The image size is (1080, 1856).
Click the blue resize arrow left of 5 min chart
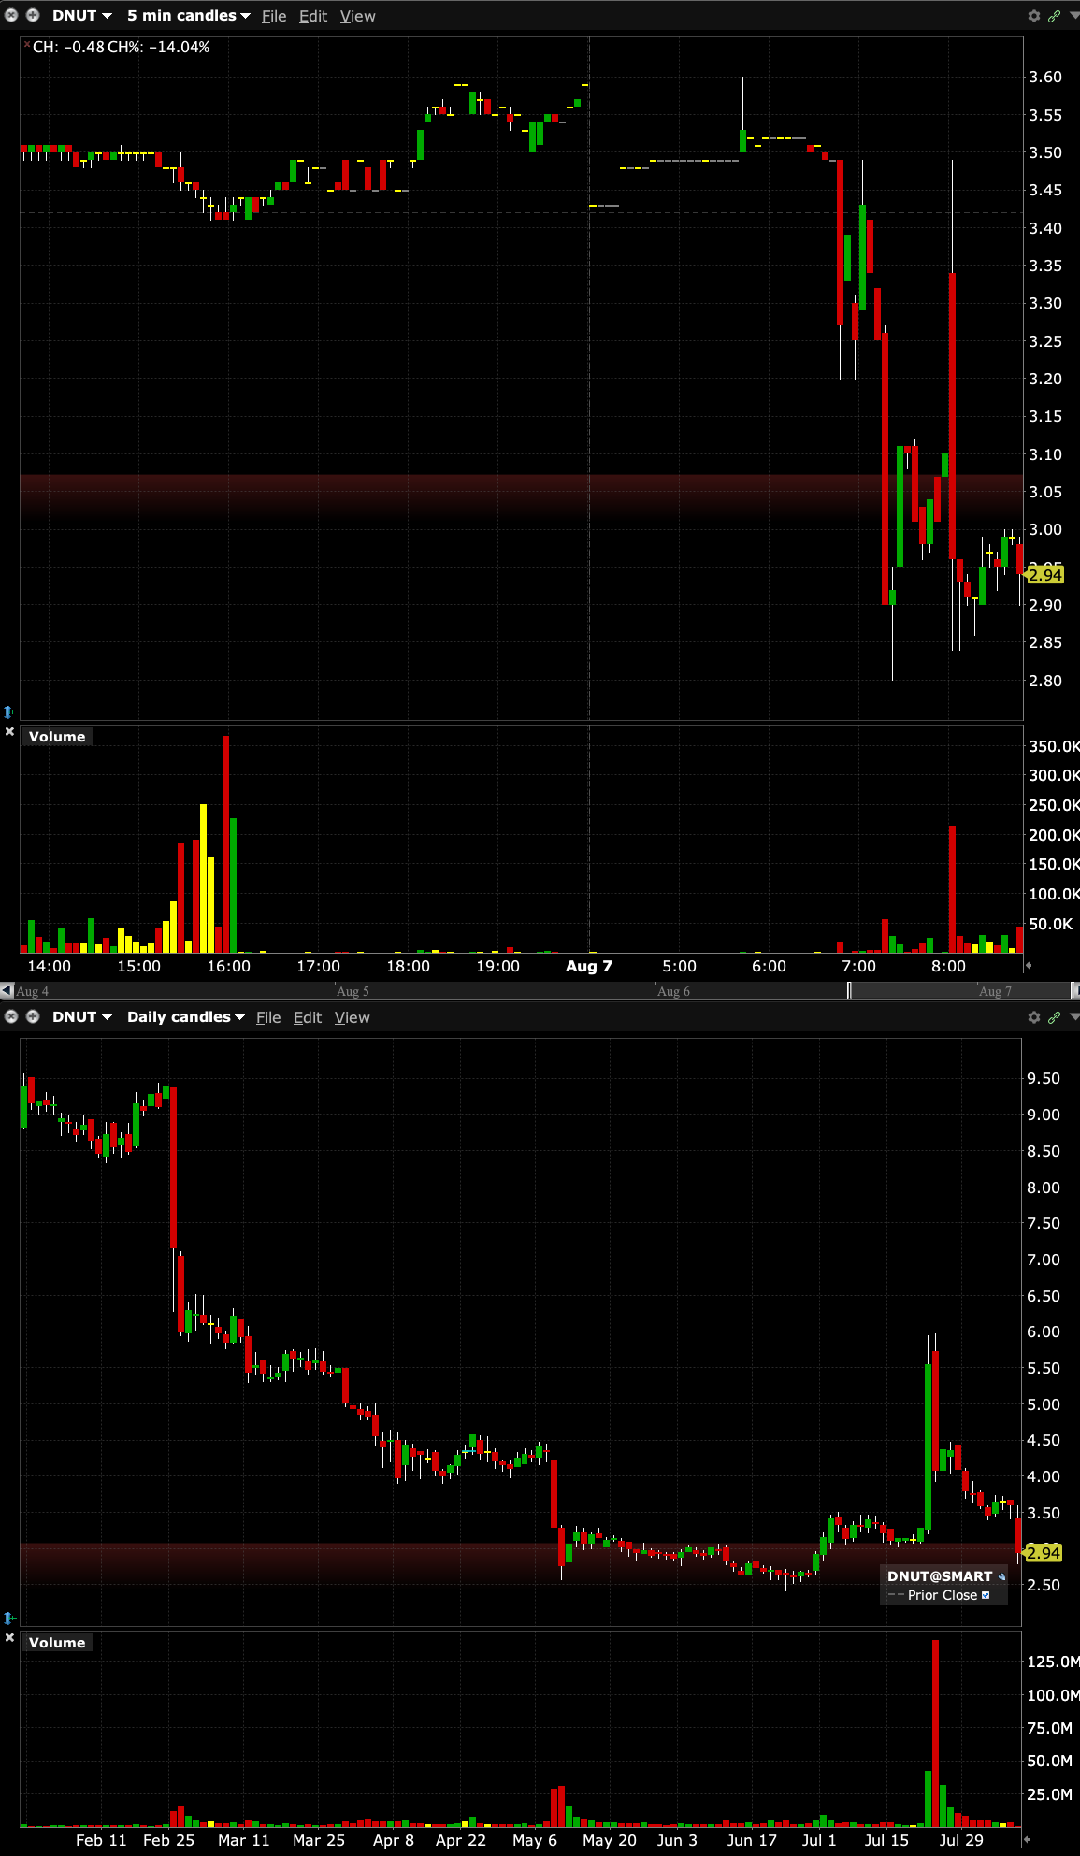pos(9,712)
